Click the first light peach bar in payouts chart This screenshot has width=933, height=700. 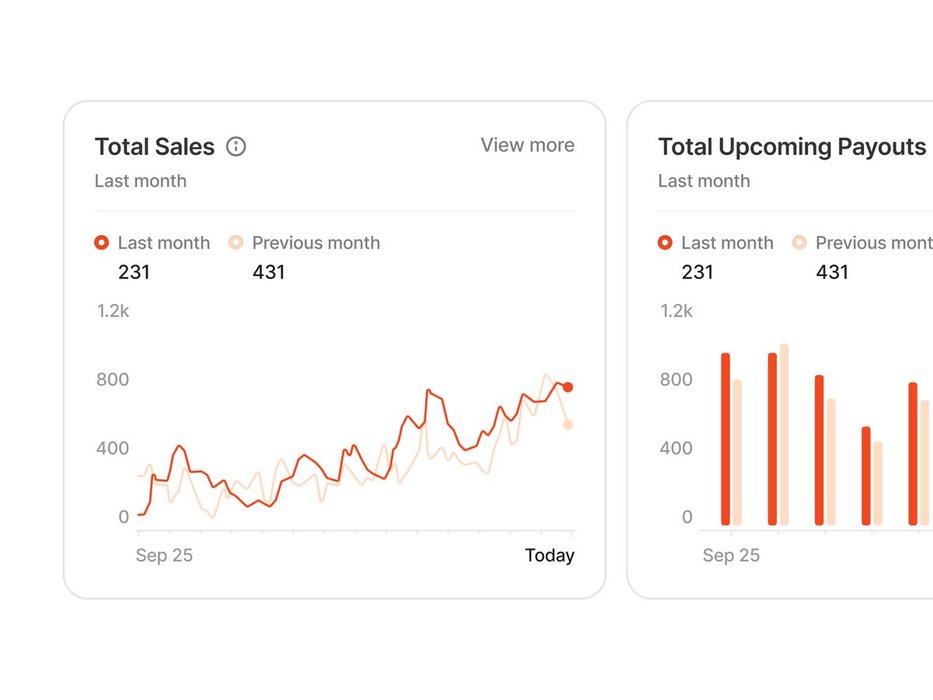[737, 453]
